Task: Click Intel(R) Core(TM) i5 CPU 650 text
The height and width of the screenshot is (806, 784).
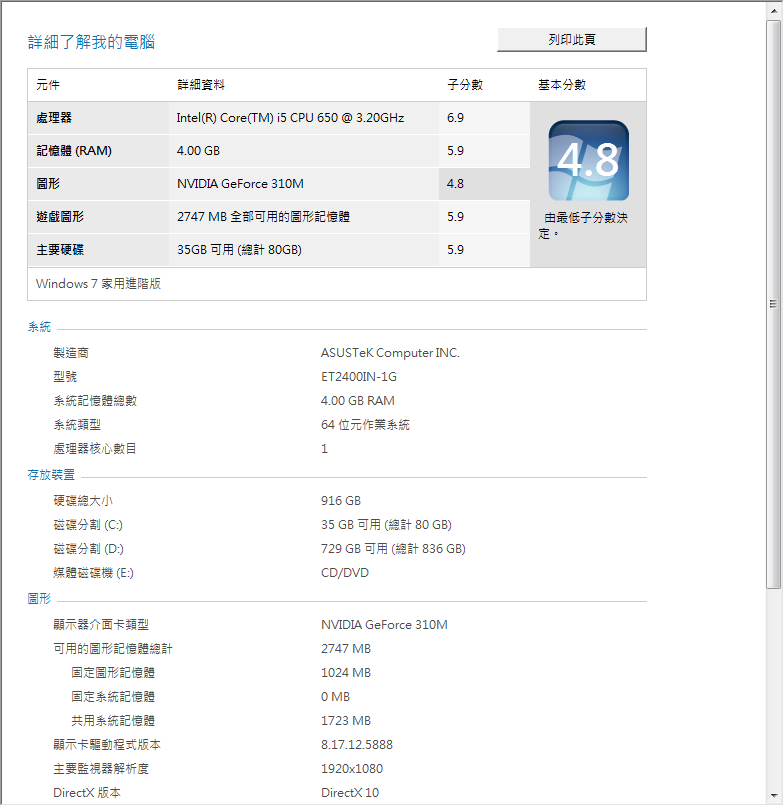Action: pos(290,118)
